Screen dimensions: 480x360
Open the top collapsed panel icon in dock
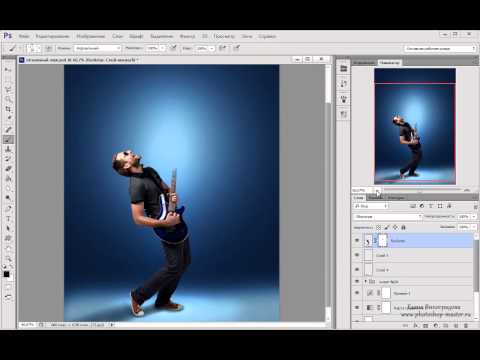click(343, 69)
